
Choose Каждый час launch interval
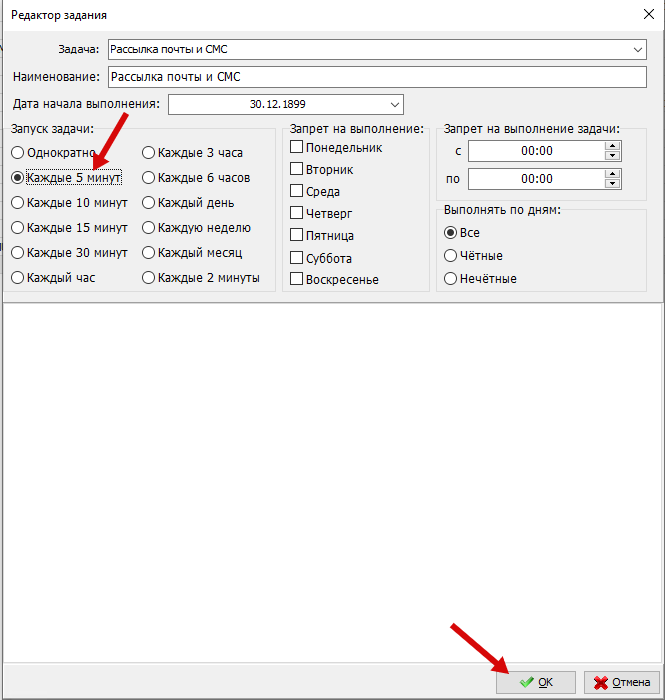pyautogui.click(x=17, y=277)
